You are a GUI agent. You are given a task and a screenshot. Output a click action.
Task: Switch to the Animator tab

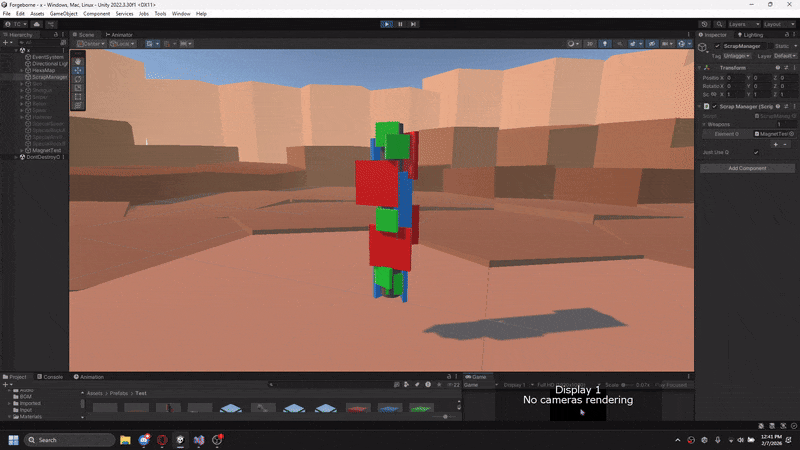pyautogui.click(x=119, y=35)
